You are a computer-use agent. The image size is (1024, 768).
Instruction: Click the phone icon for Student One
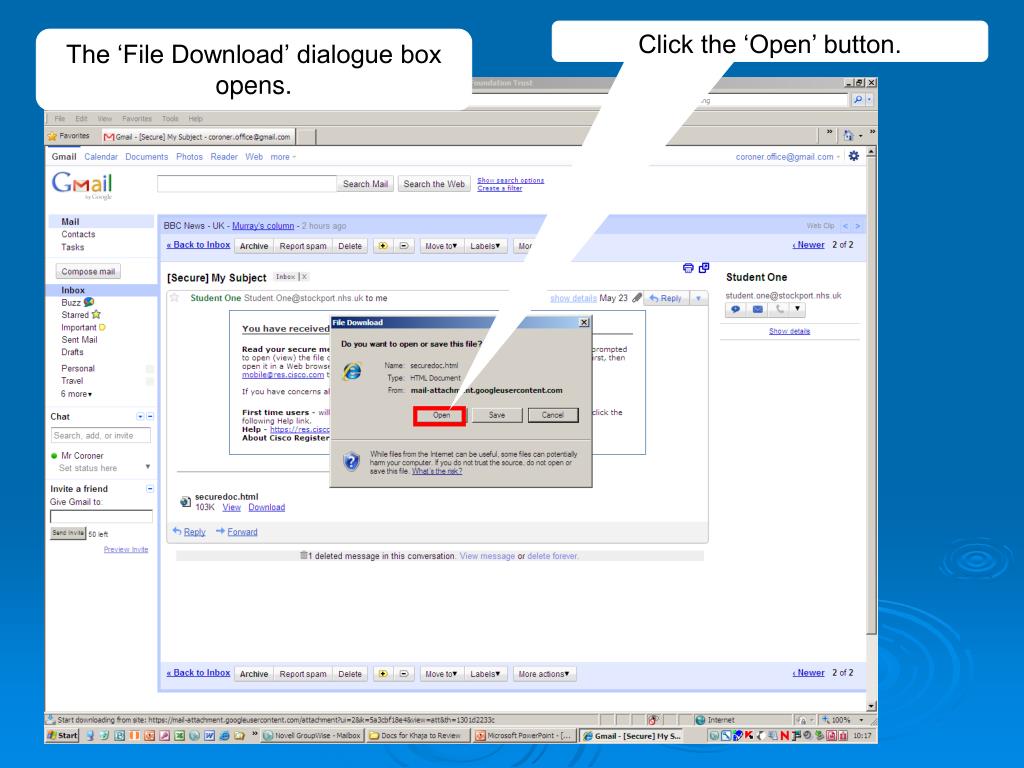(x=779, y=310)
